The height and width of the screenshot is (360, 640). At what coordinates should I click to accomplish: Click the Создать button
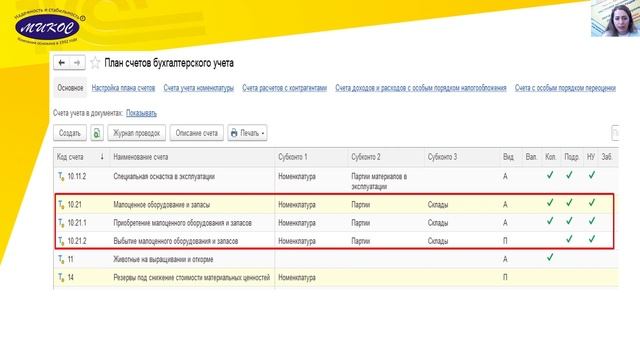70,133
